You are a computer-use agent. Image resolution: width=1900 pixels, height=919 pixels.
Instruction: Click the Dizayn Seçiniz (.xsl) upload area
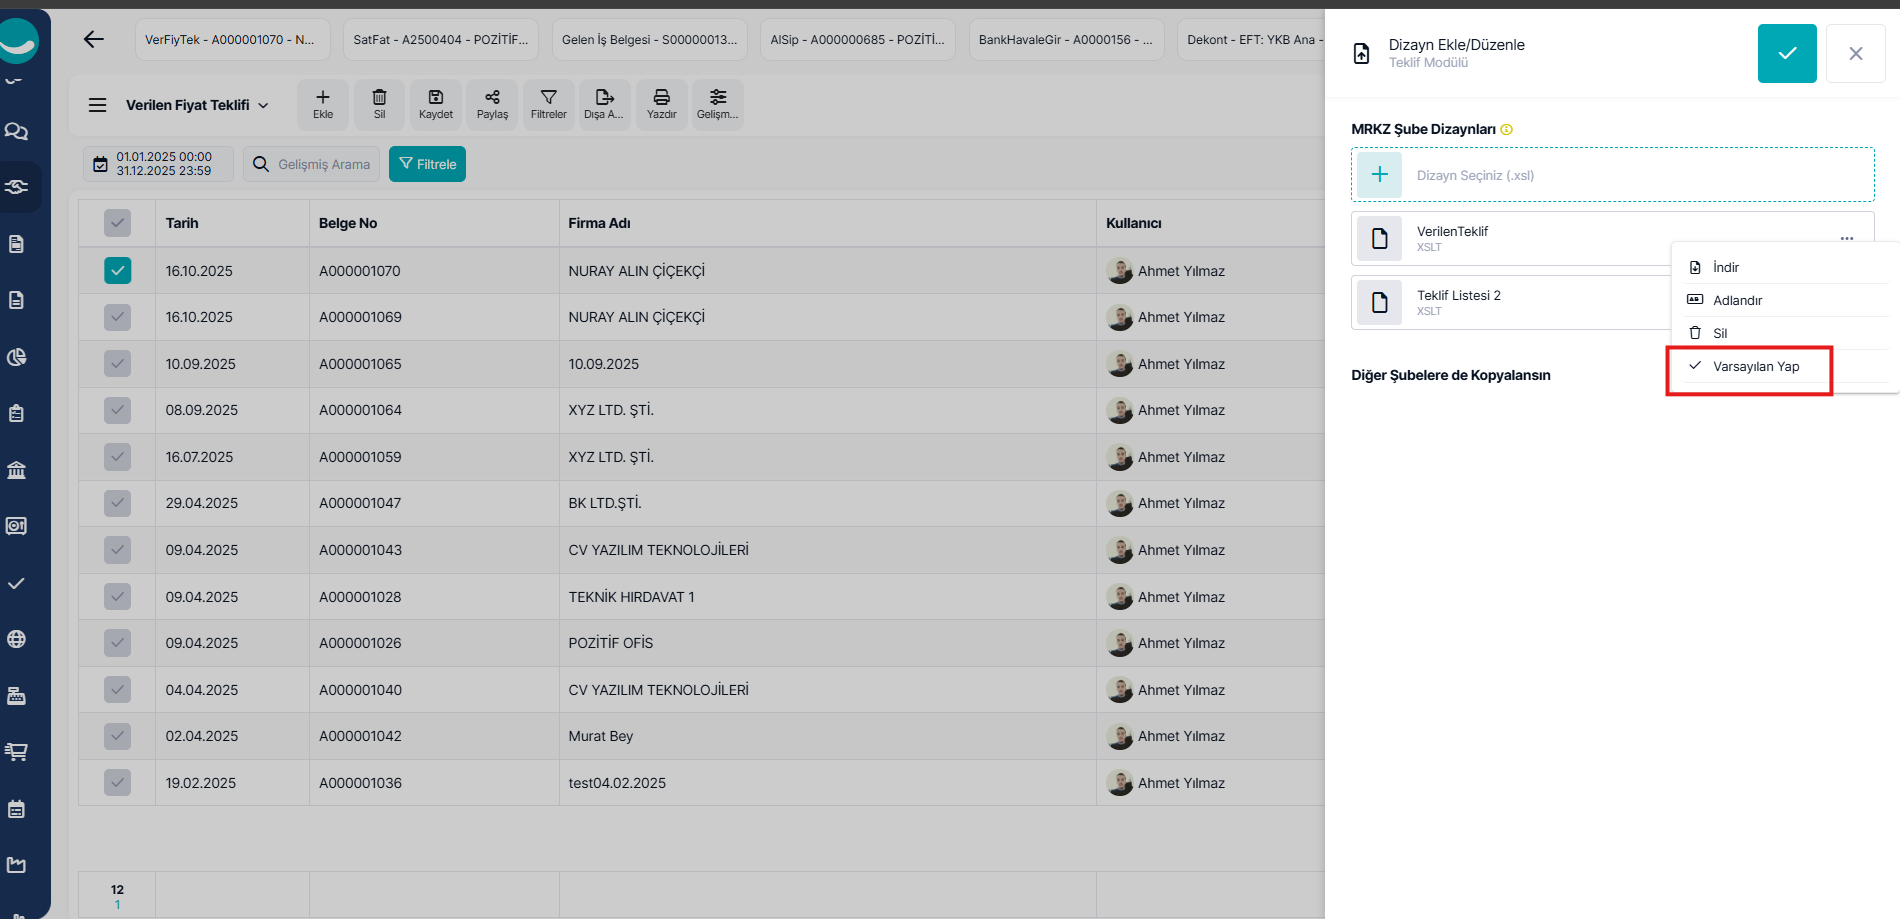[1612, 175]
